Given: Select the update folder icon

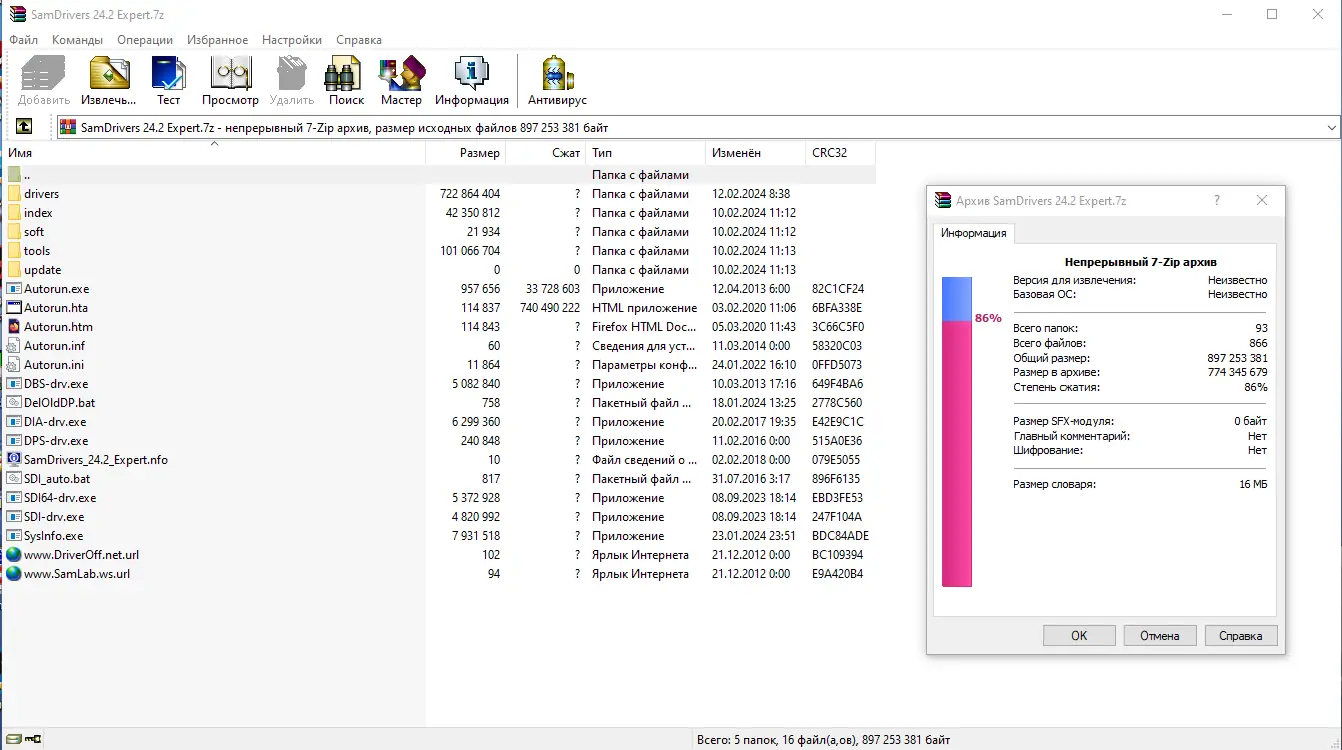Looking at the screenshot, I should pyautogui.click(x=14, y=270).
